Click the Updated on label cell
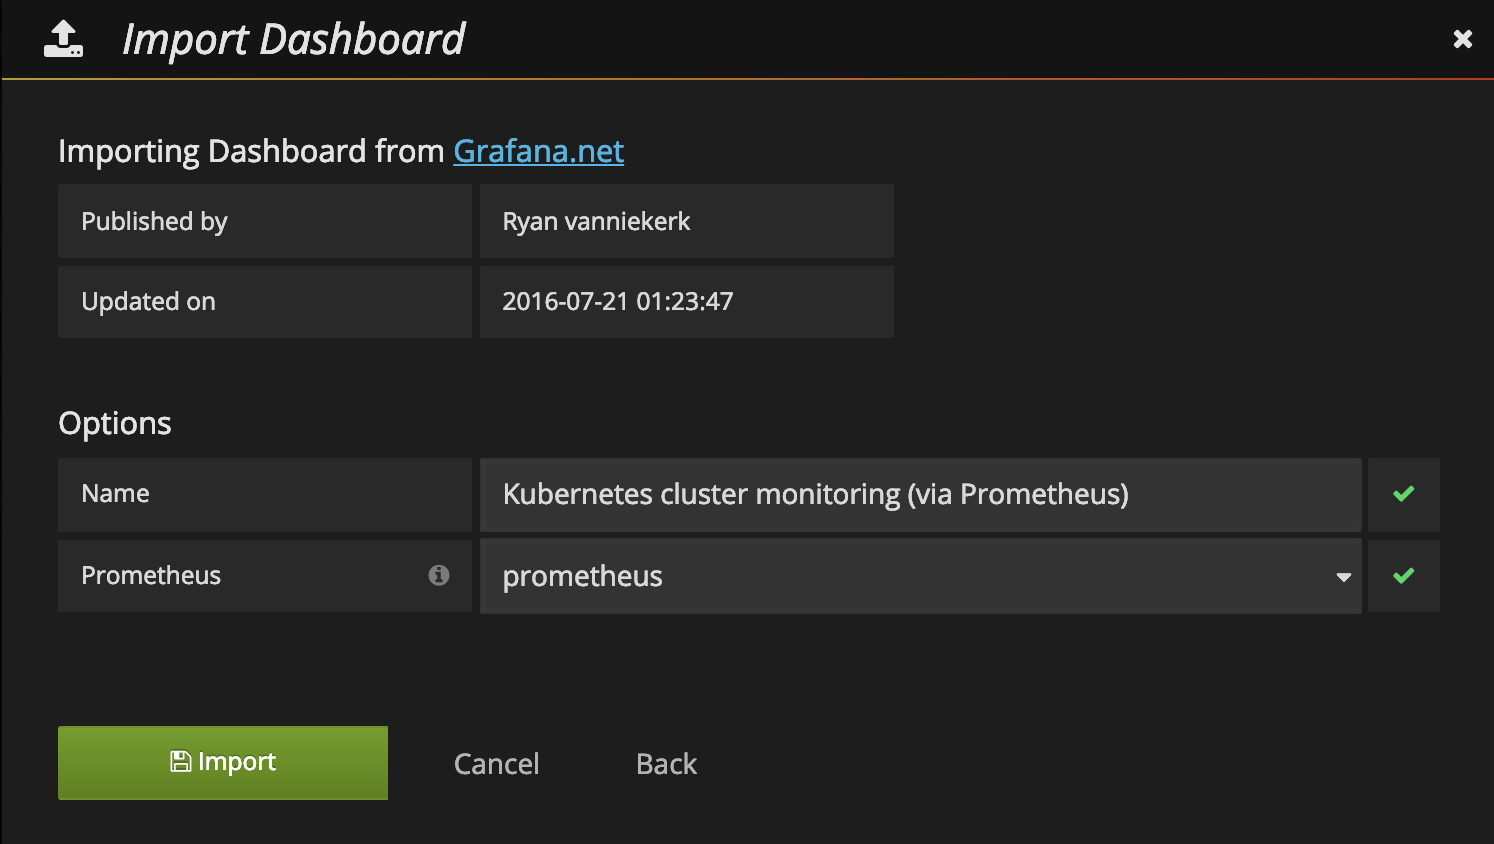 pyautogui.click(x=265, y=302)
